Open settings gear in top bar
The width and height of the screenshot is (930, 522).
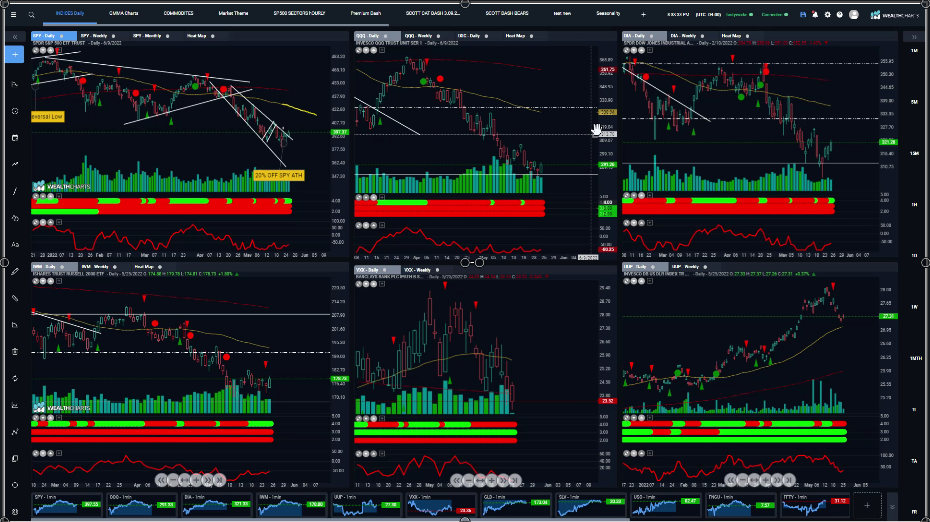827,15
